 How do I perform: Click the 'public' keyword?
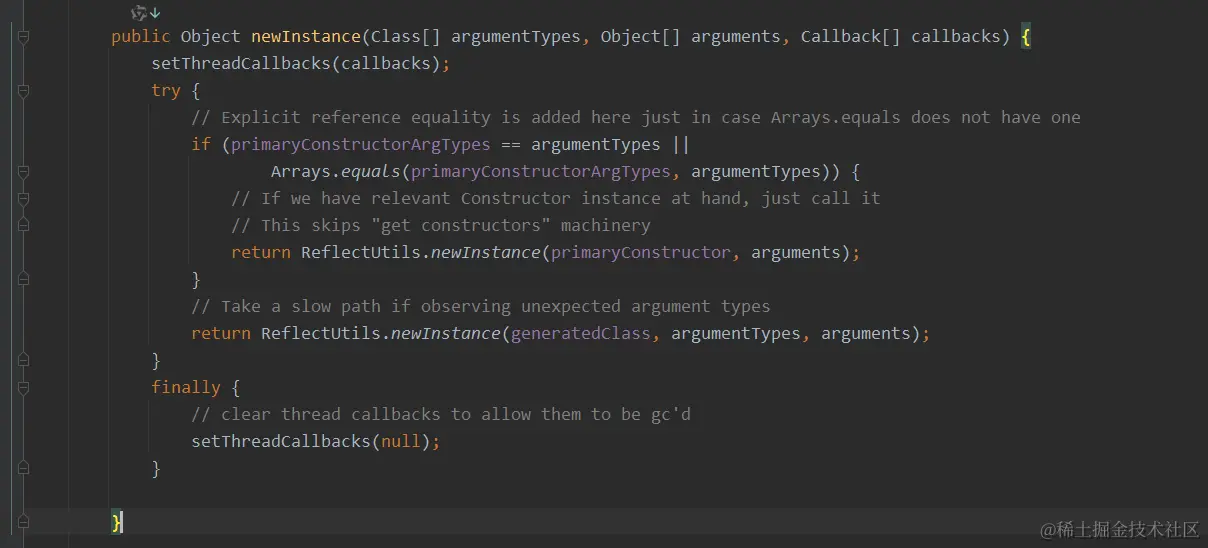141,36
